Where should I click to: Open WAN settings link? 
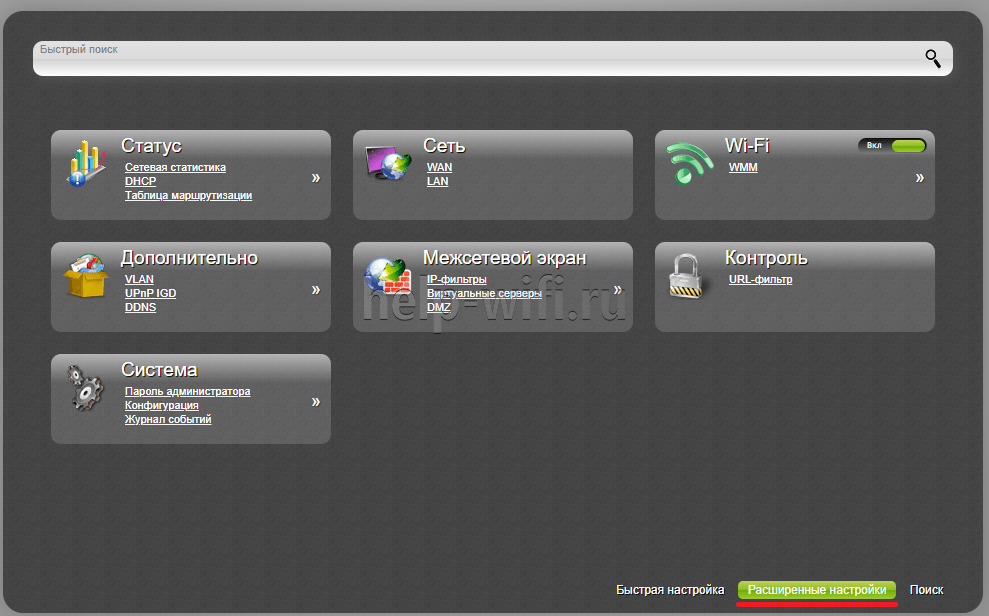tap(440, 167)
